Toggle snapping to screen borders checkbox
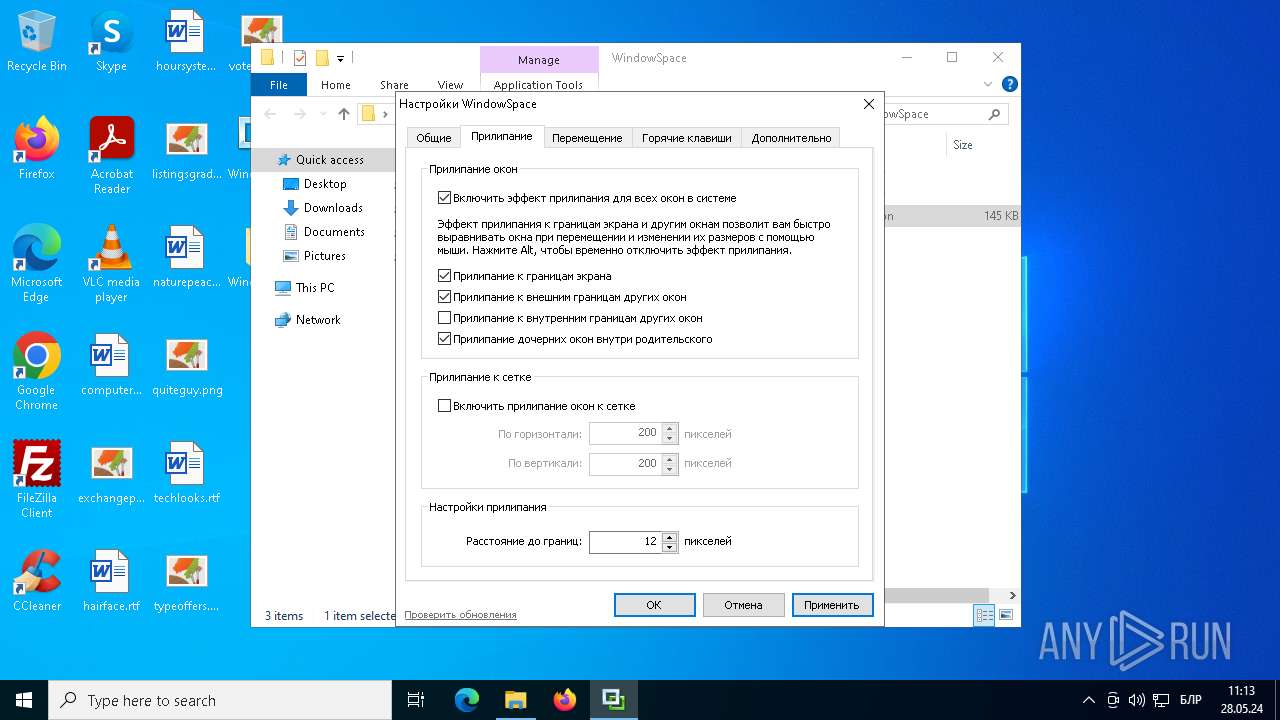The height and width of the screenshot is (720, 1280). 525,276
